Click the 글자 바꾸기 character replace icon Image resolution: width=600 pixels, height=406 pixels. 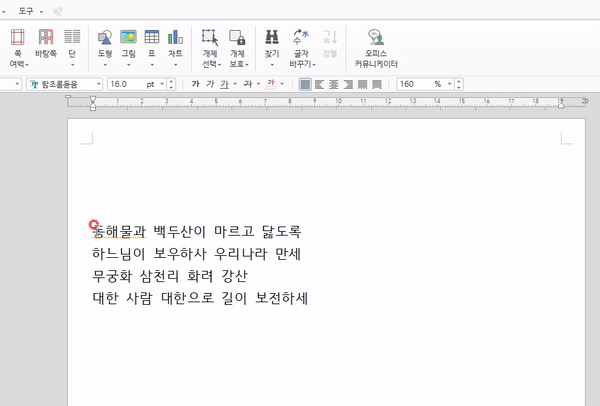click(x=301, y=38)
